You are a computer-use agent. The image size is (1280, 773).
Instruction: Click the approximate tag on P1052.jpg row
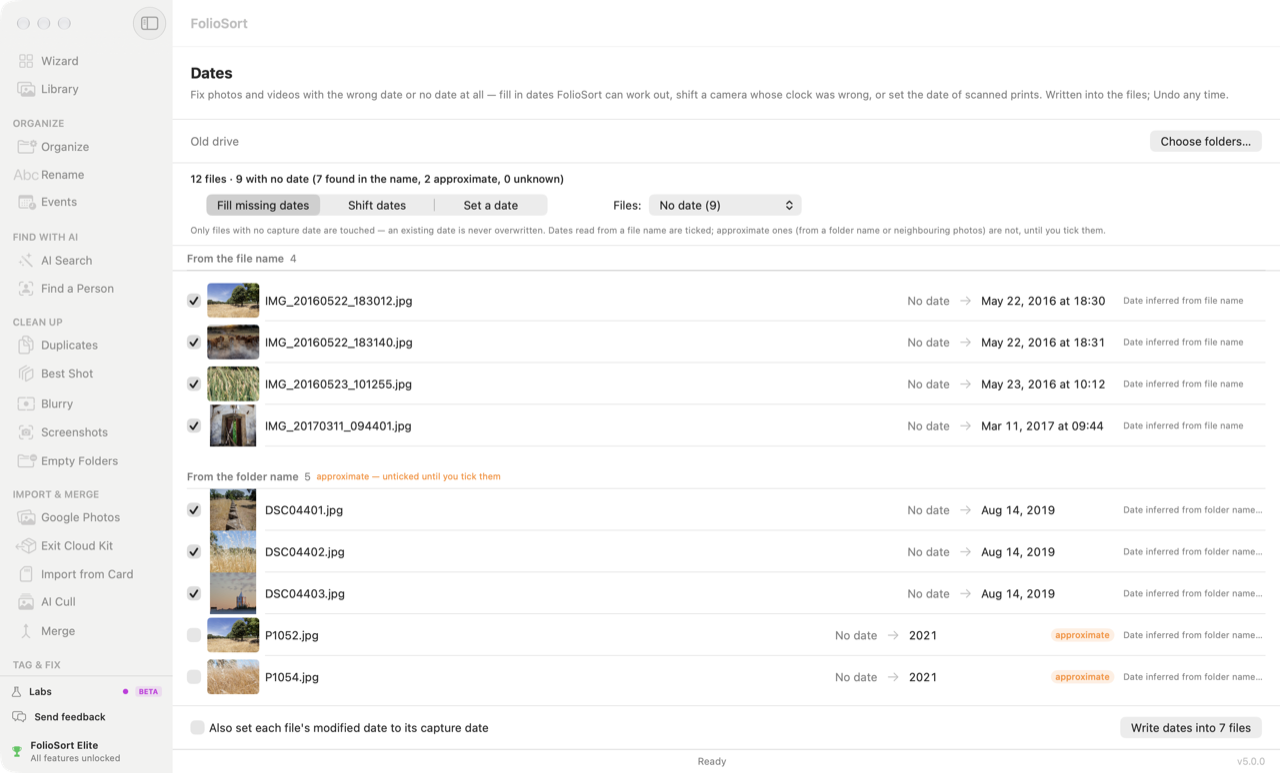pos(1082,635)
